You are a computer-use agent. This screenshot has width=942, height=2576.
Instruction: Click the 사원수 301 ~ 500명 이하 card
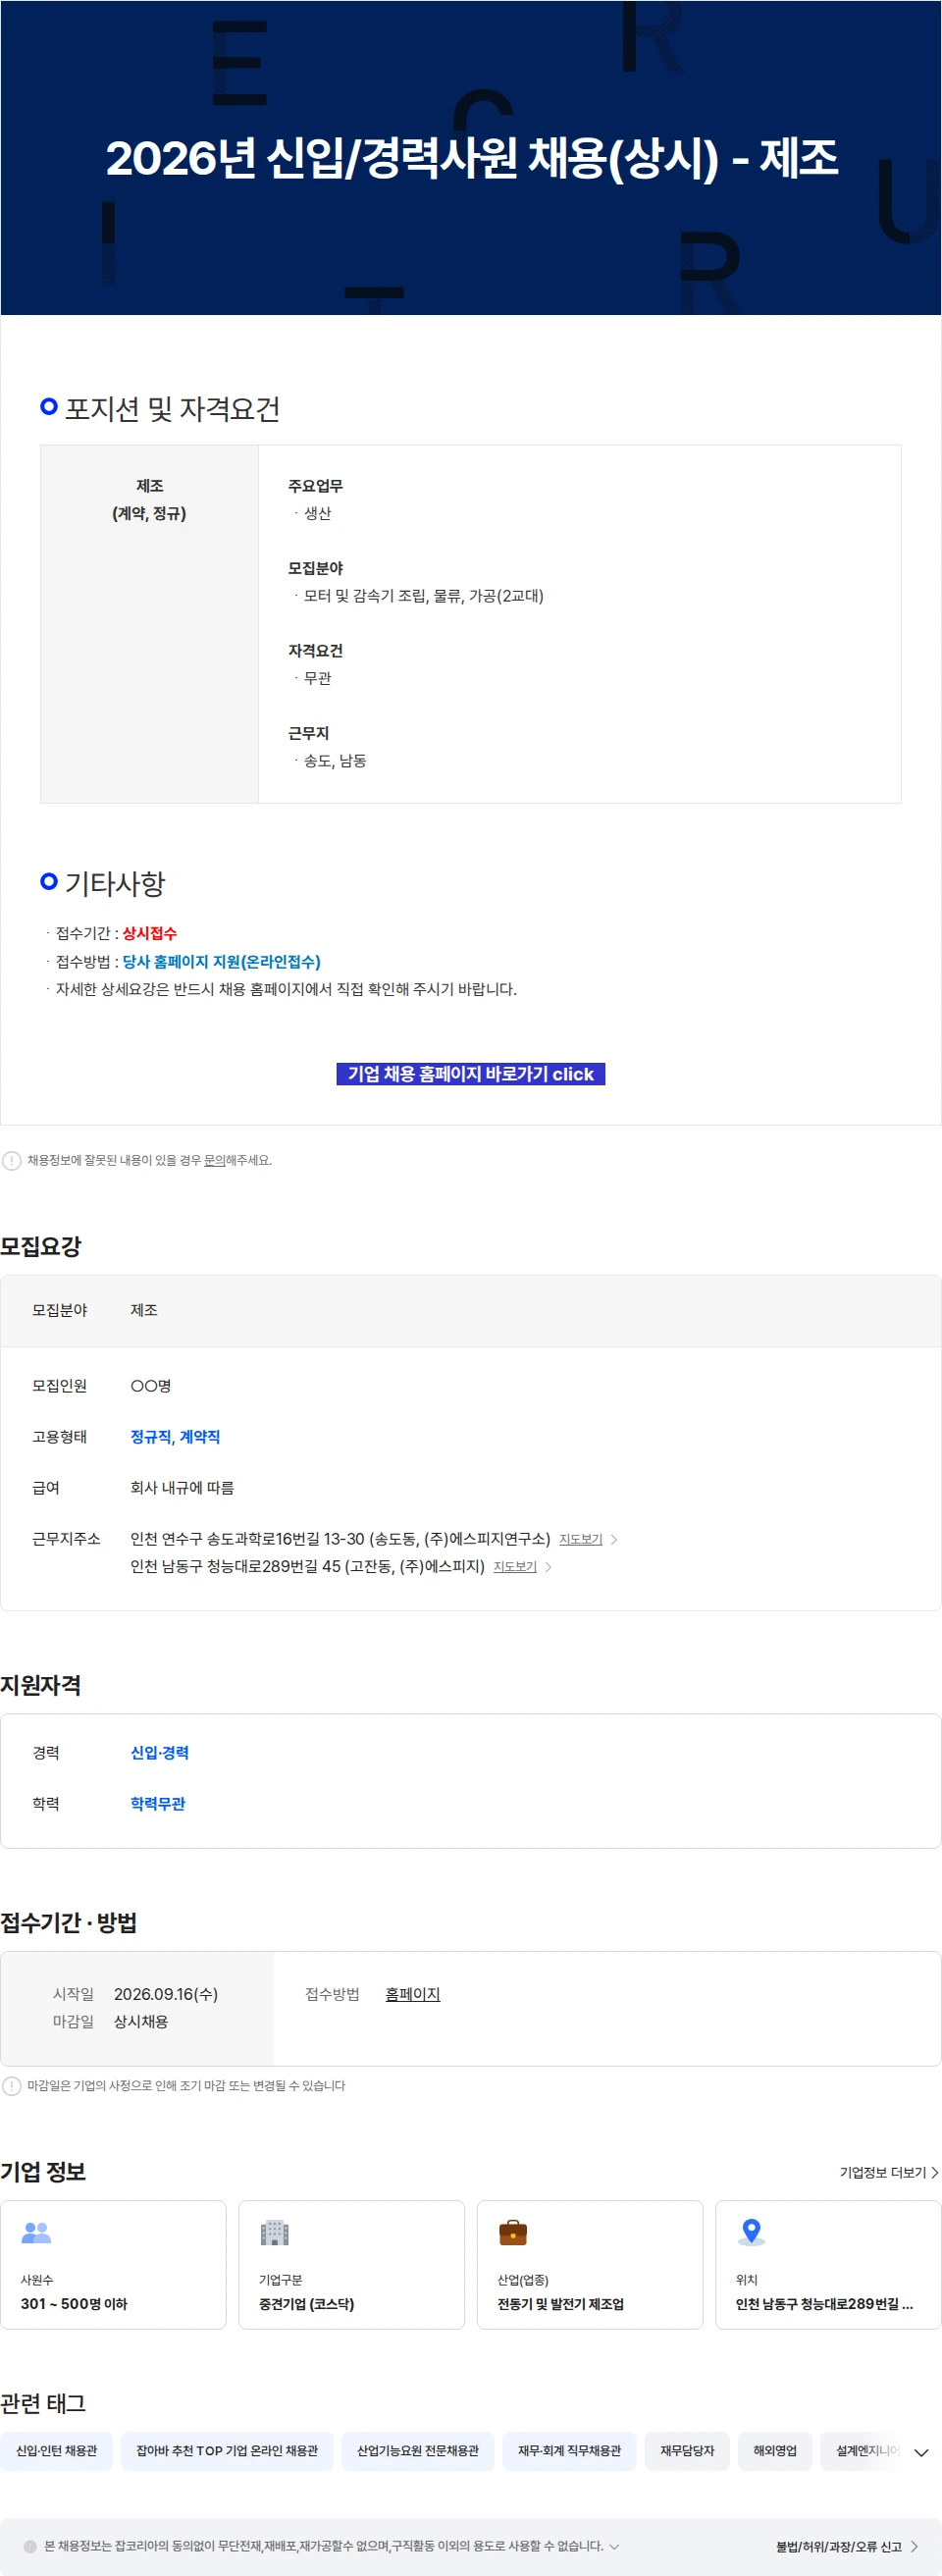(x=113, y=2265)
